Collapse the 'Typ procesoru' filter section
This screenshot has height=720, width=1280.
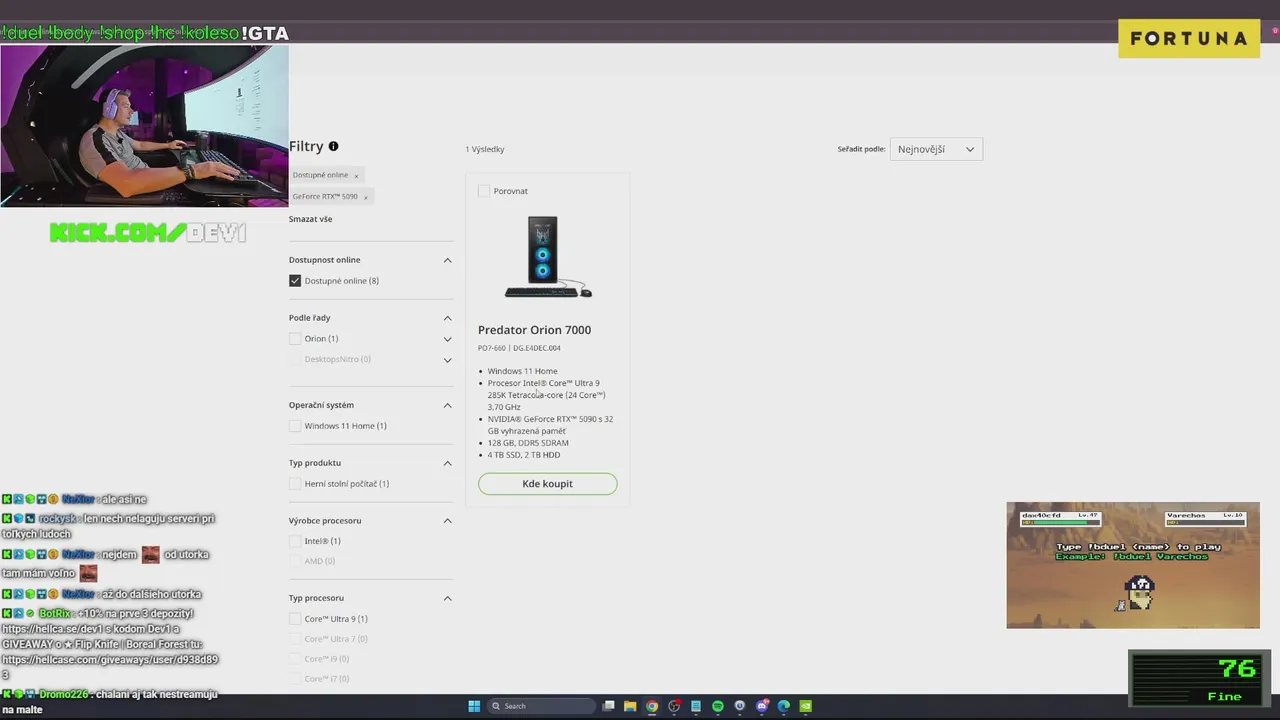pos(447,598)
